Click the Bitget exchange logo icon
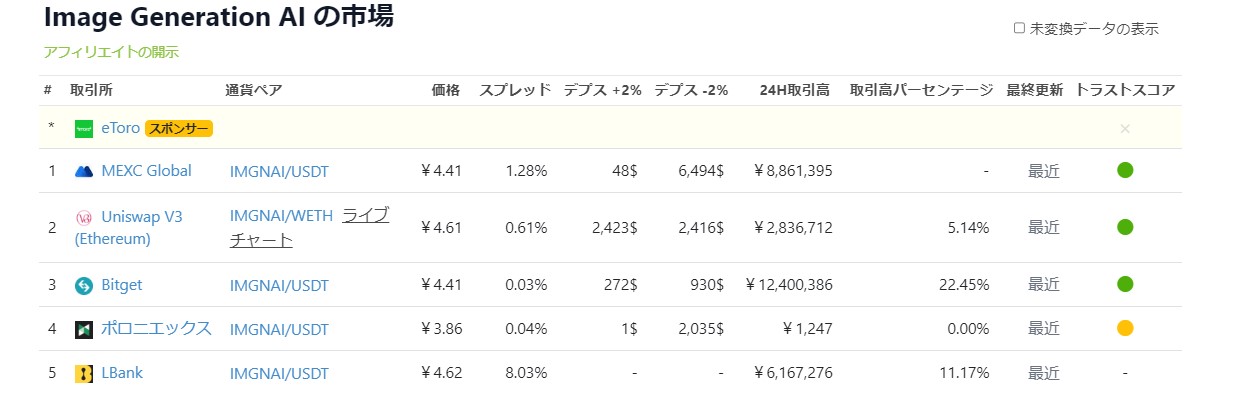Screen dimensions: 1243x418 84,286
